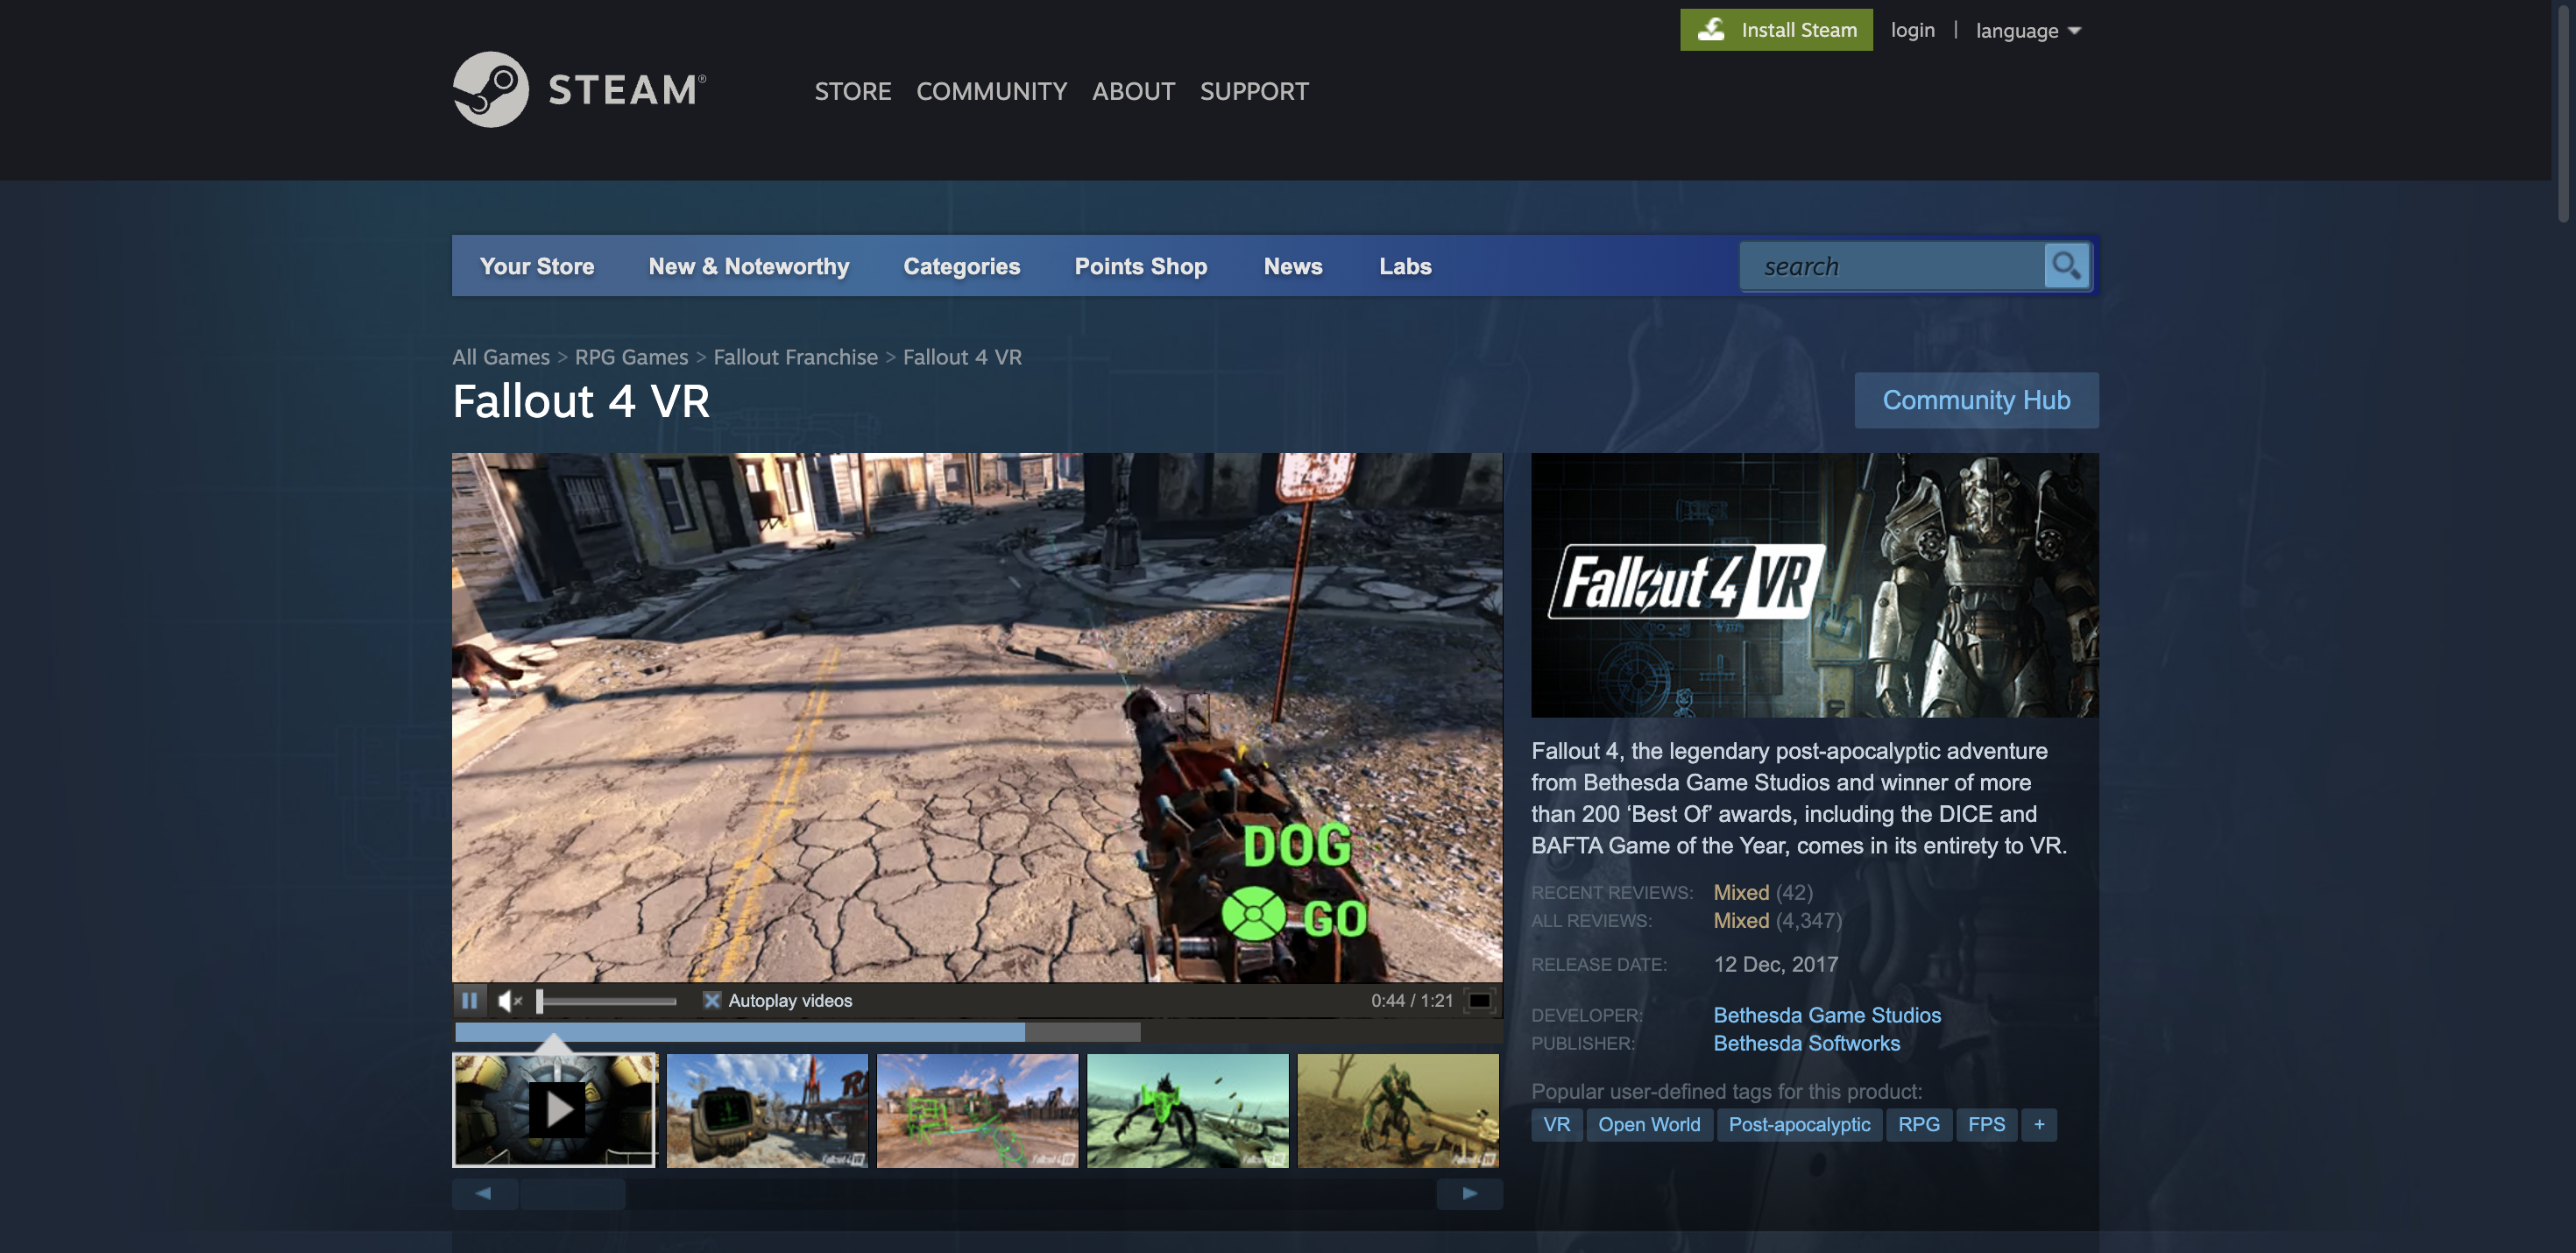Click the release date 12 Dec, 2017
Viewport: 2576px width, 1253px height.
click(x=1775, y=964)
